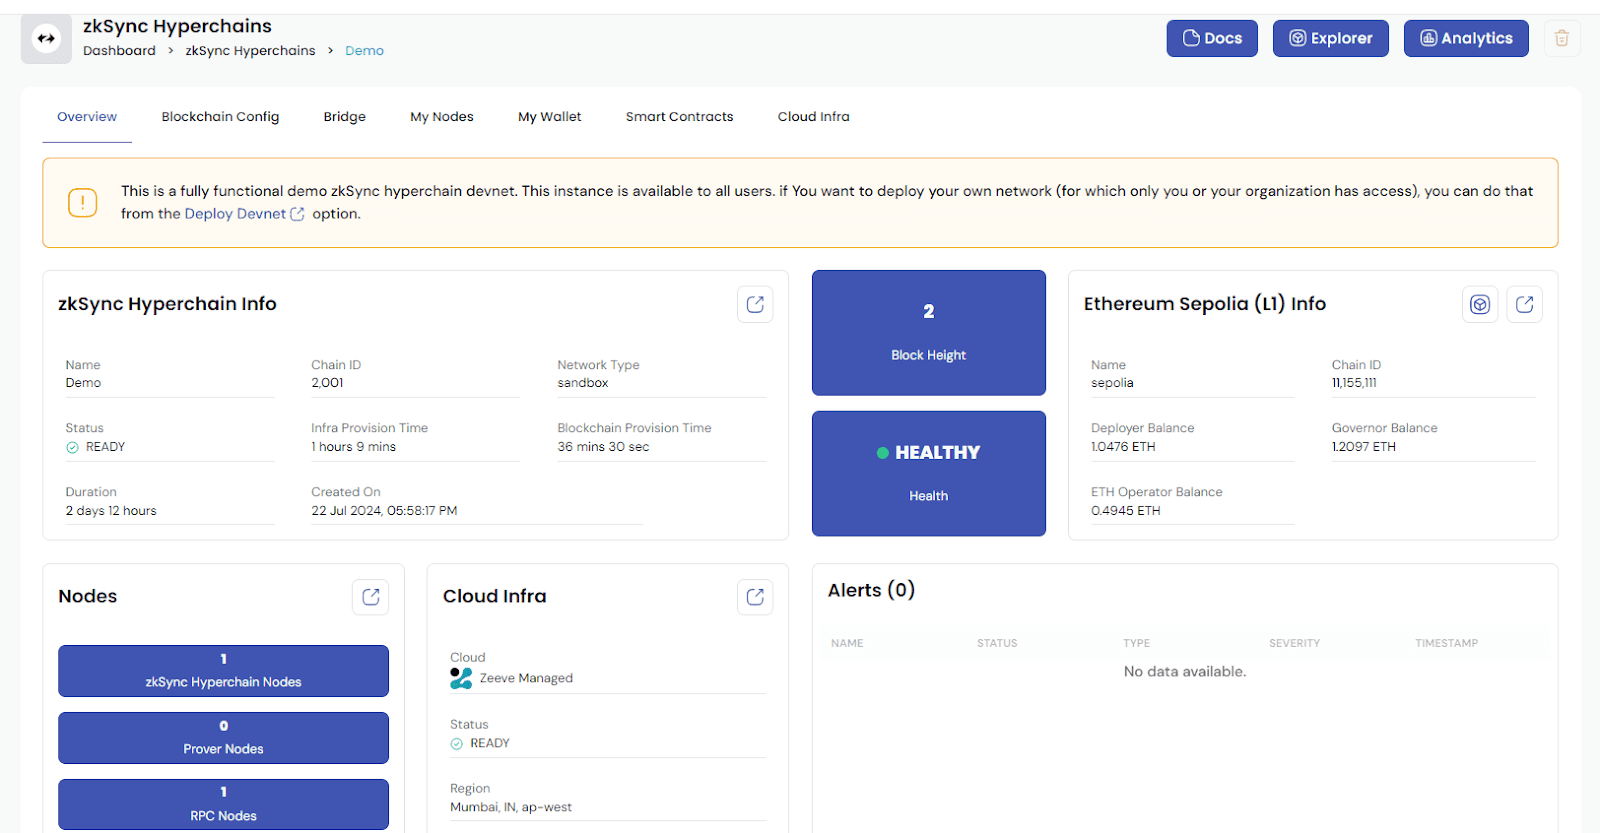Click the STATUS column header in Alerts

(x=997, y=643)
